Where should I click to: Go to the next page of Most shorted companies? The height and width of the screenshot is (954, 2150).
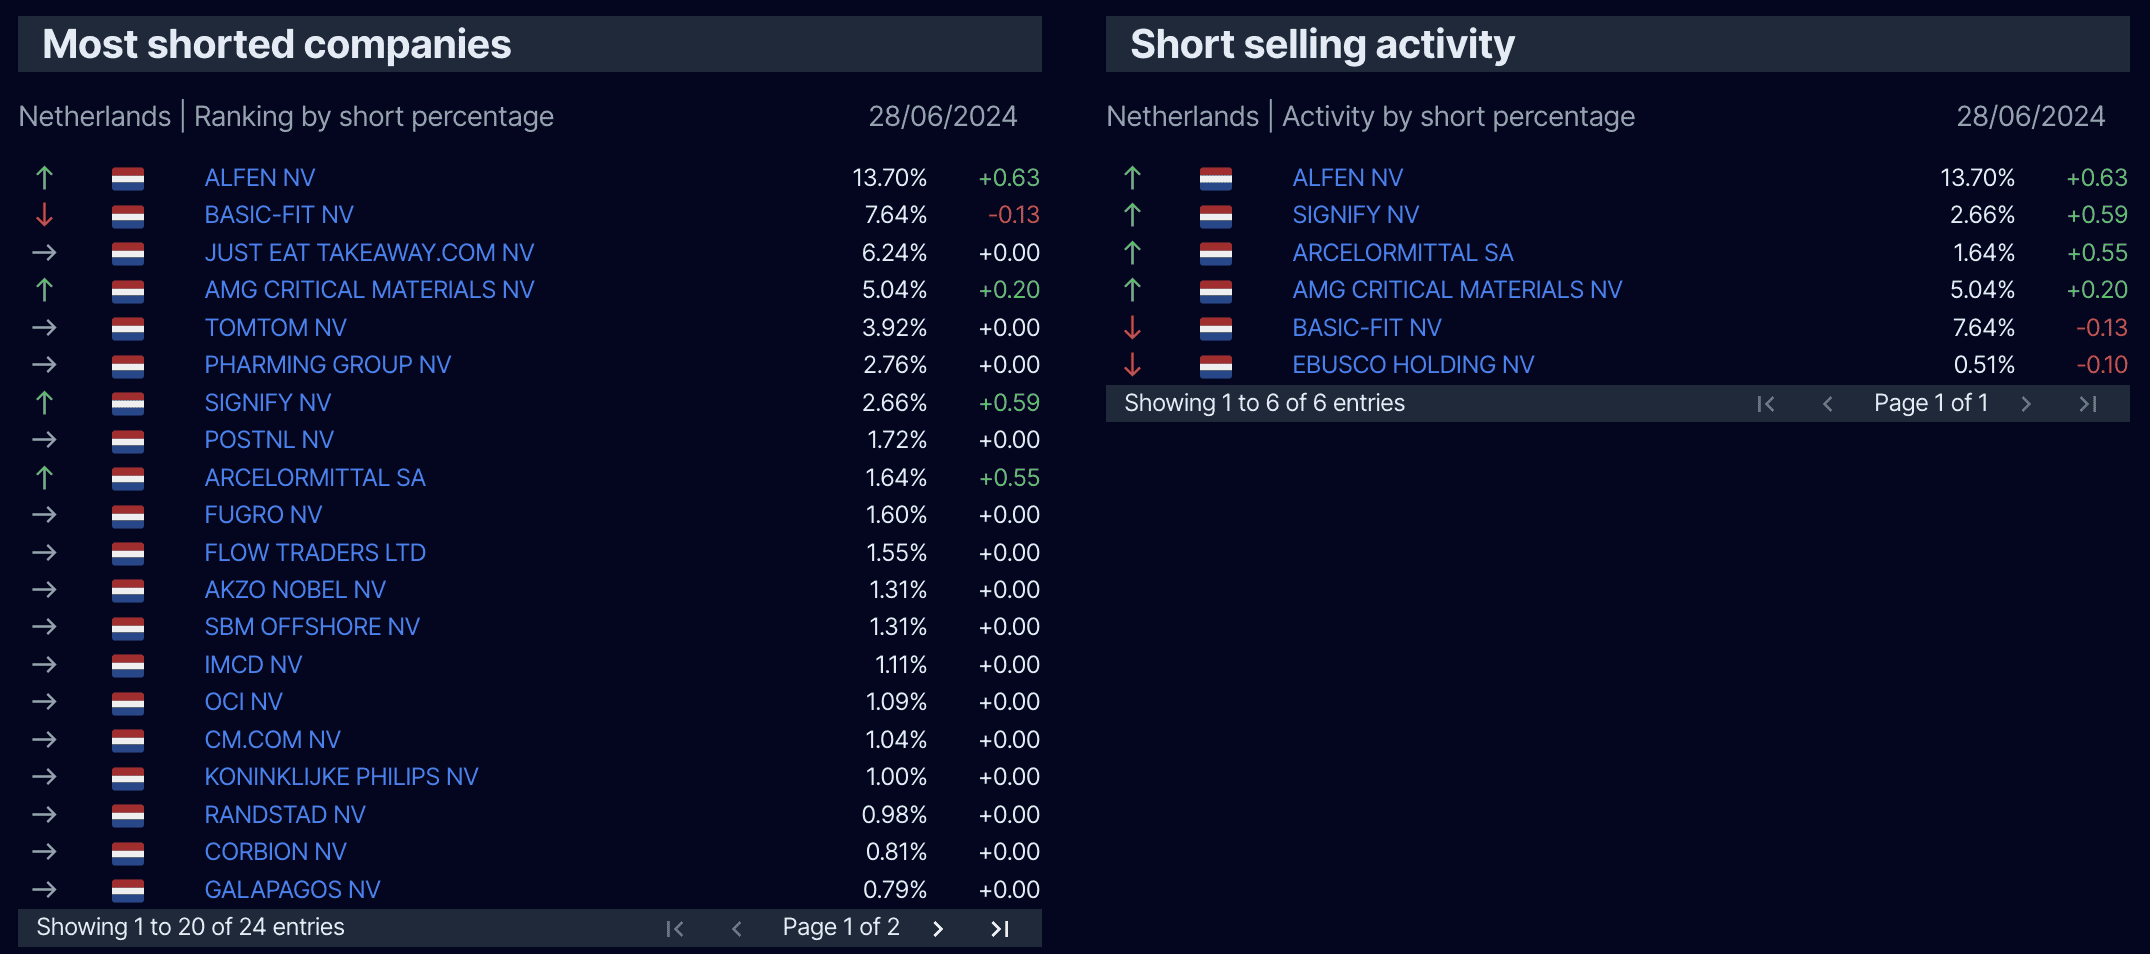tap(938, 929)
